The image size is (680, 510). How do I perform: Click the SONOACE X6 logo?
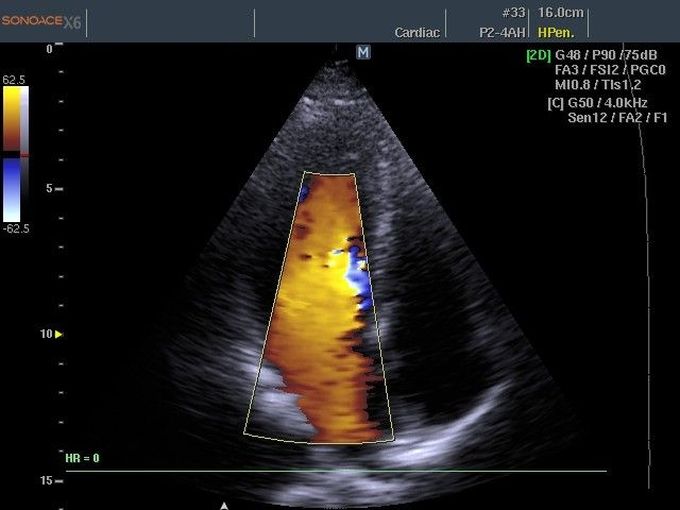41,20
